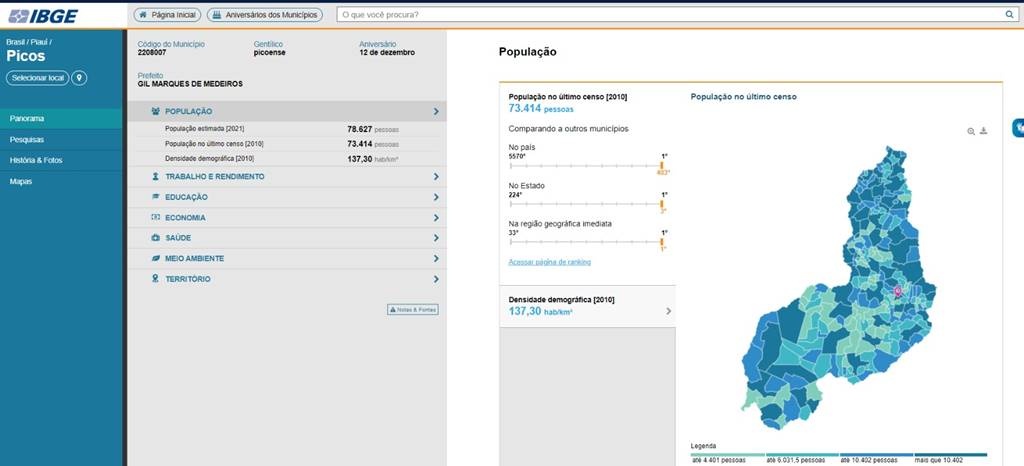This screenshot has height=466, width=1024.
Task: Click the IBGE logo
Action: click(x=37, y=14)
